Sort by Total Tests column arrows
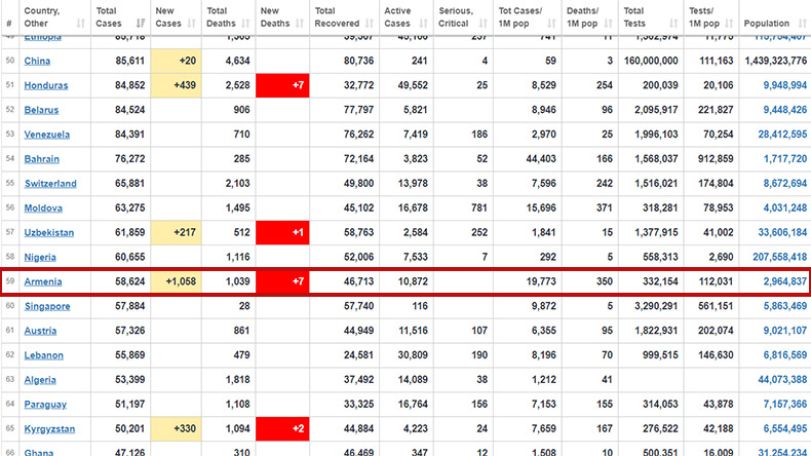 [673, 23]
